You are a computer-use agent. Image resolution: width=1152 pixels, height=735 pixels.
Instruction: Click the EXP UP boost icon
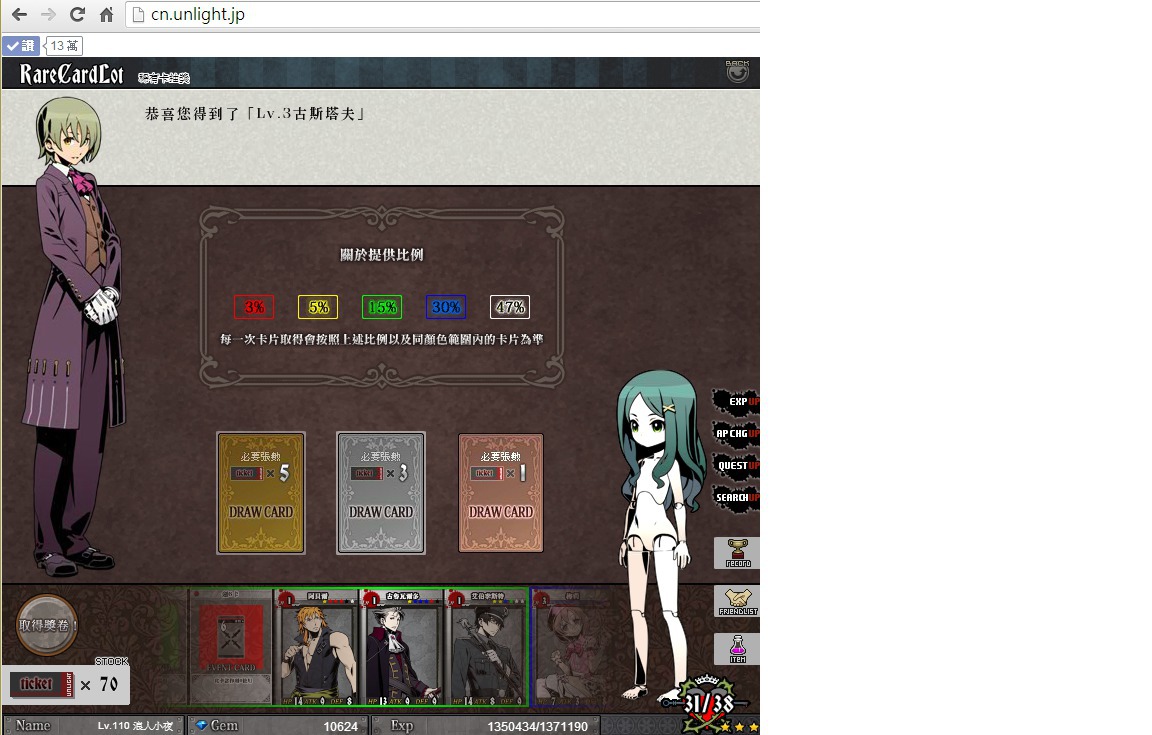pos(736,401)
